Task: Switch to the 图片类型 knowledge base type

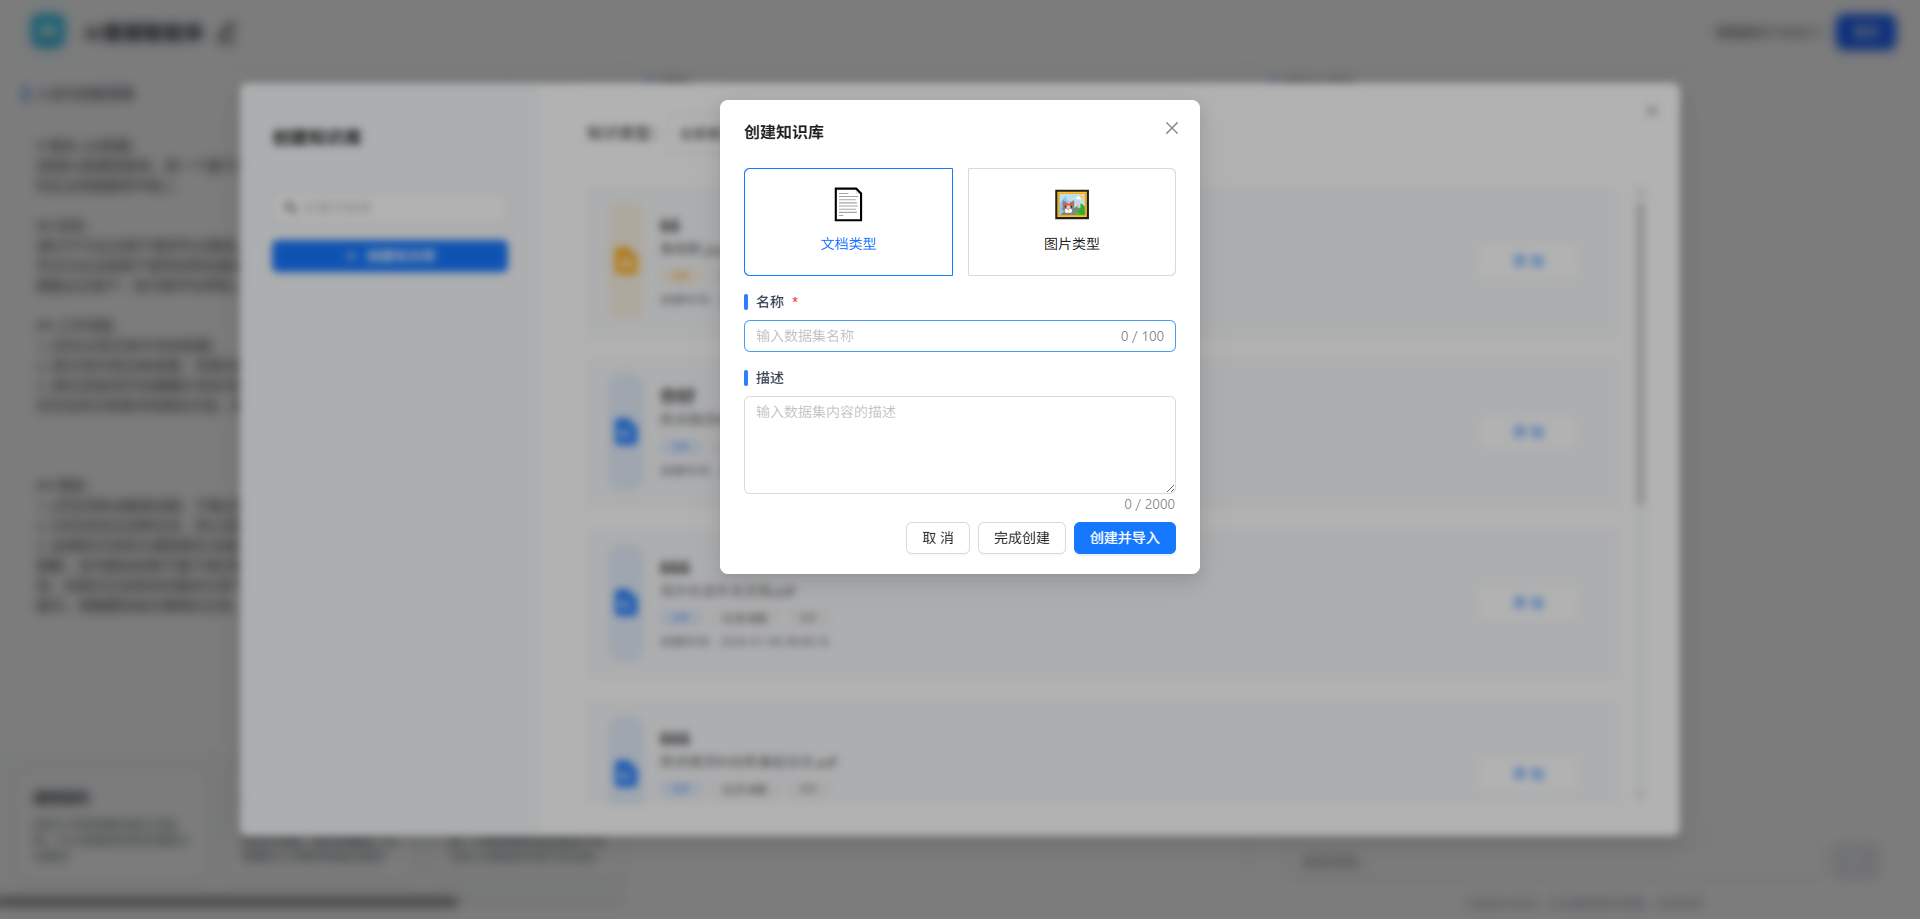Action: 1071,221
